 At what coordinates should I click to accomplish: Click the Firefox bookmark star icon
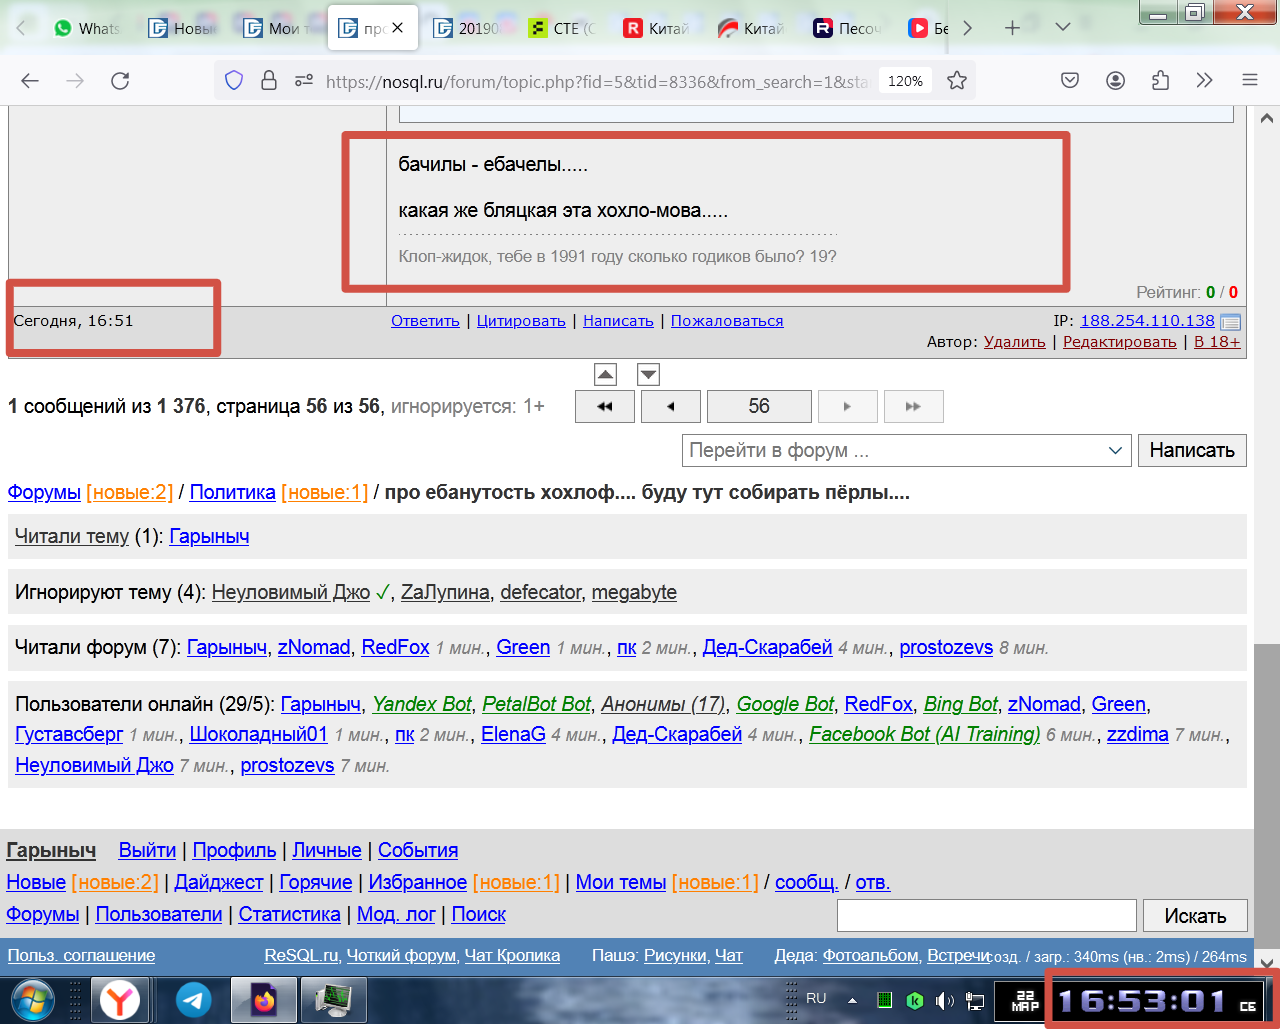tap(957, 81)
